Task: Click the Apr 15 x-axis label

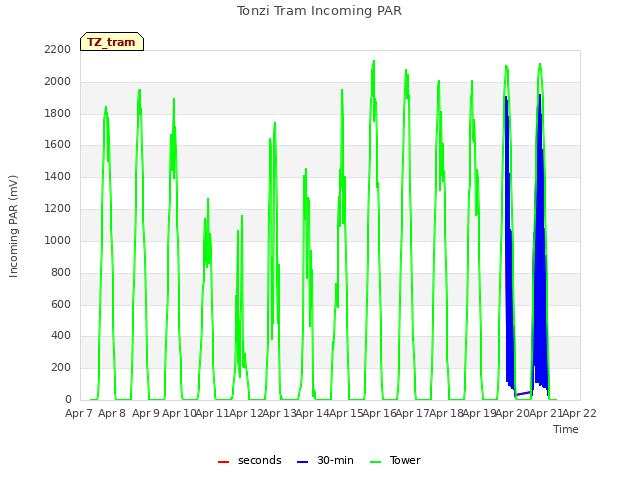Action: point(346,413)
